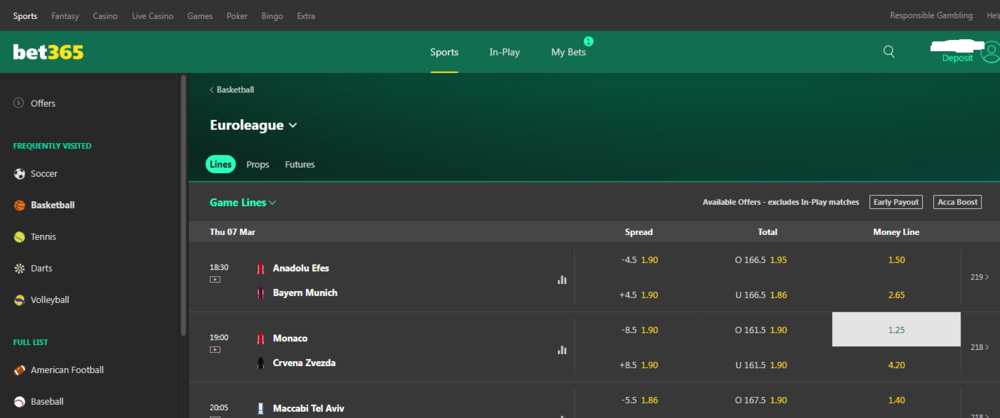Screen dimensions: 1000x418
Task: Select Live Casino in the top bar
Action: click(152, 16)
